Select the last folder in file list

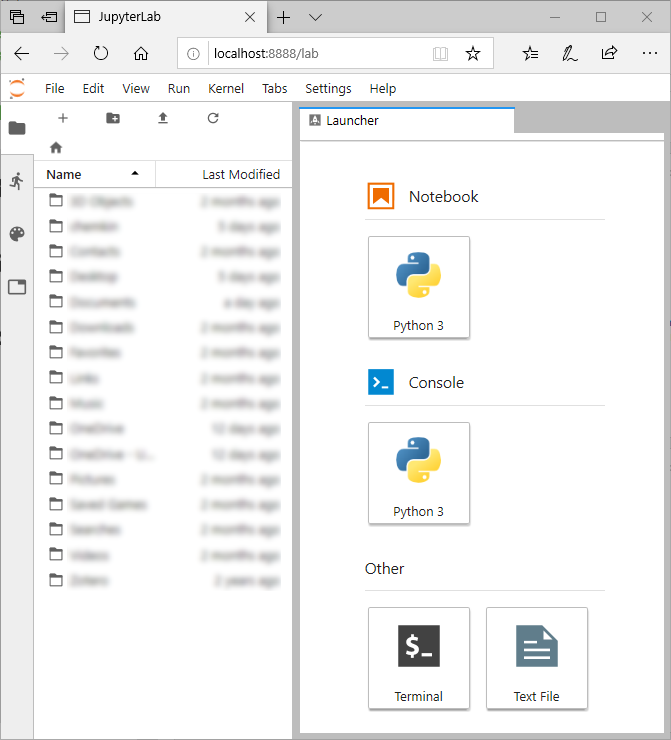point(163,580)
